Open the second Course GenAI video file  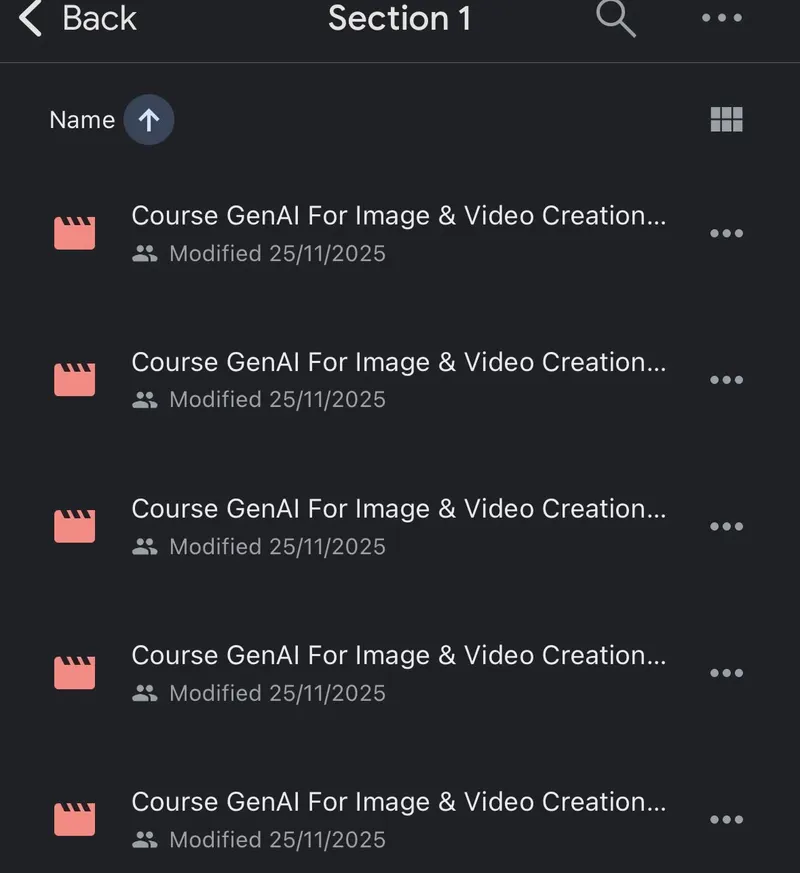pos(399,380)
